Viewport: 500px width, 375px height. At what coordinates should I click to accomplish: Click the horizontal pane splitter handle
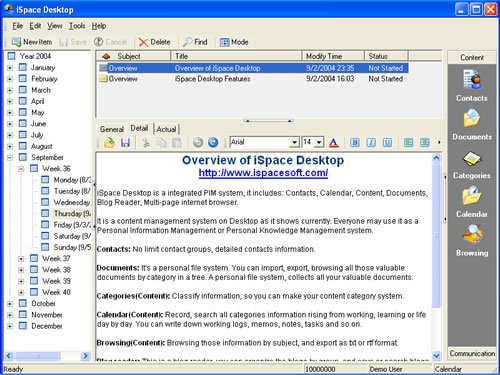(269, 121)
